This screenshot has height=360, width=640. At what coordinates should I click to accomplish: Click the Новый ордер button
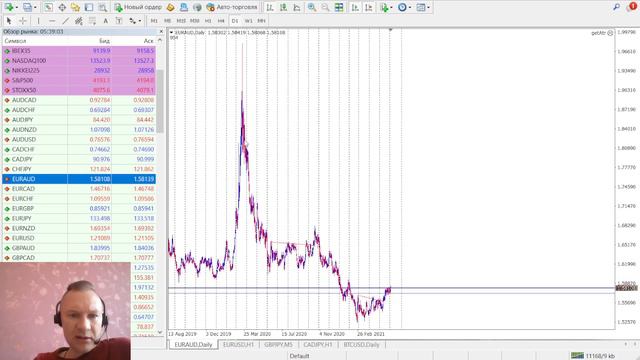pyautogui.click(x=138, y=7)
